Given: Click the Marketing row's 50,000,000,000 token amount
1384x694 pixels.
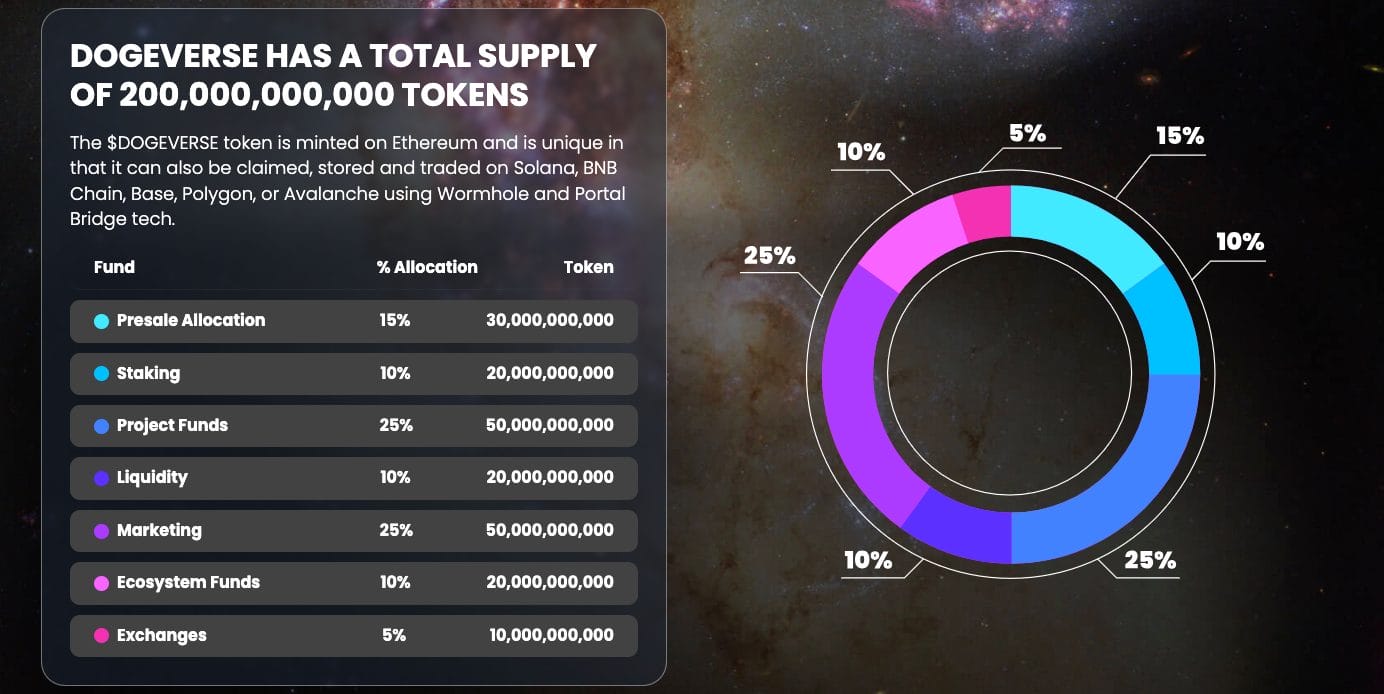Looking at the screenshot, I should (x=549, y=530).
